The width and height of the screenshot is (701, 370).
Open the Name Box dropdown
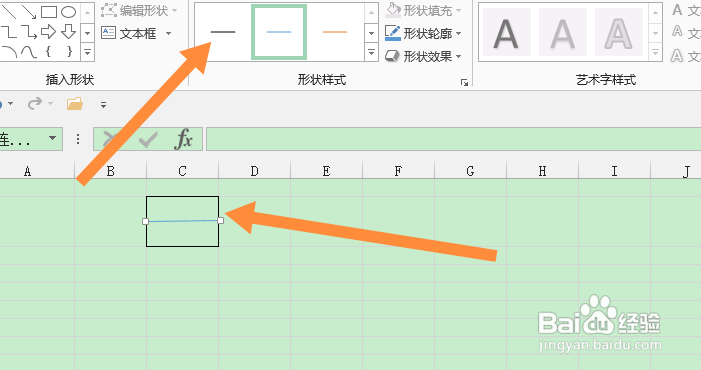(x=52, y=138)
